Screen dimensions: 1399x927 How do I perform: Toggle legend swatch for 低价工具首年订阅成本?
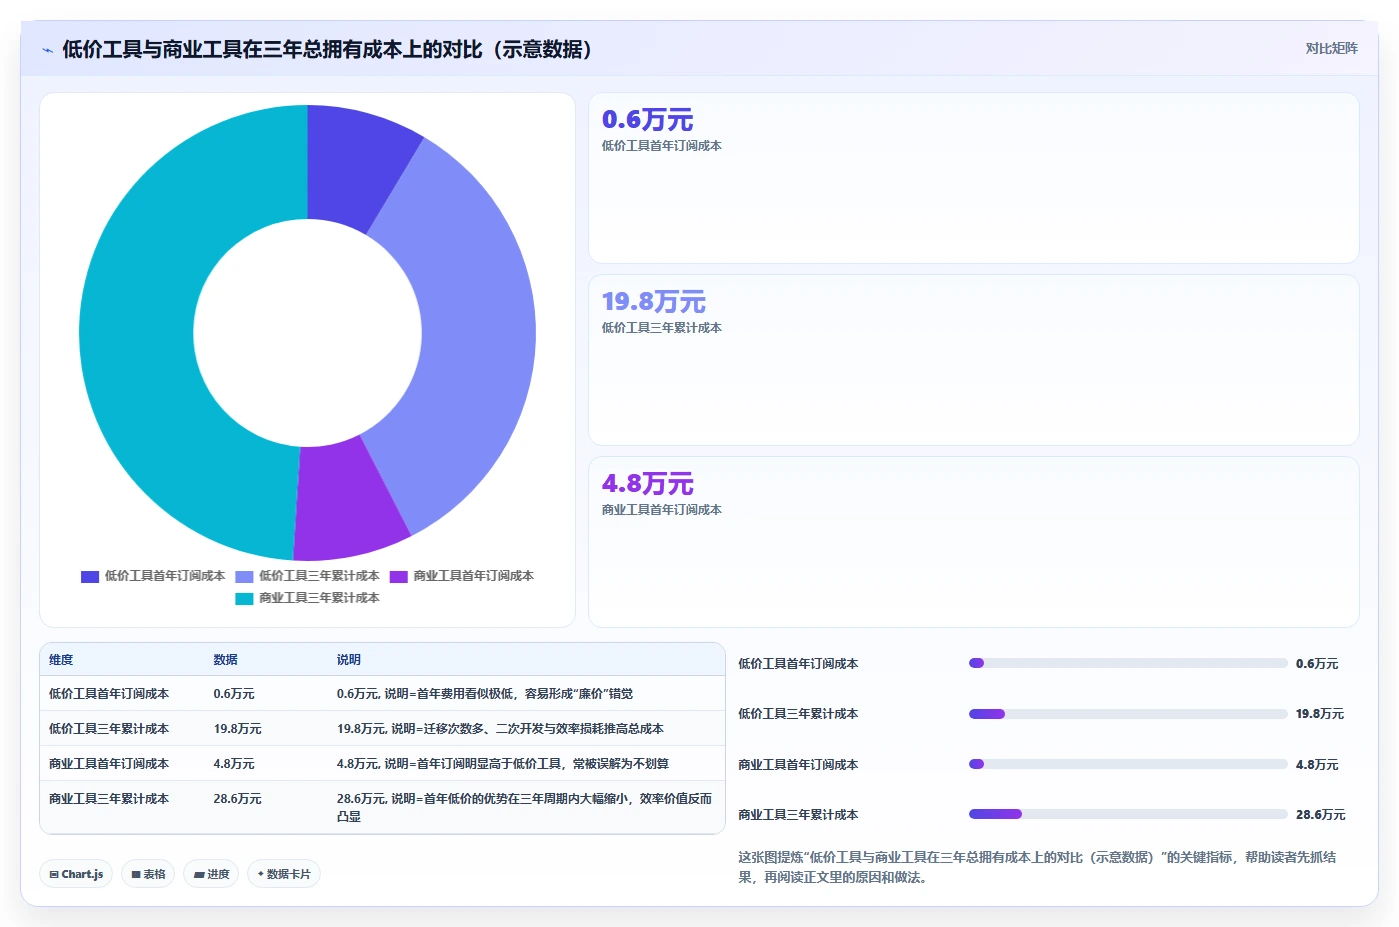(90, 576)
